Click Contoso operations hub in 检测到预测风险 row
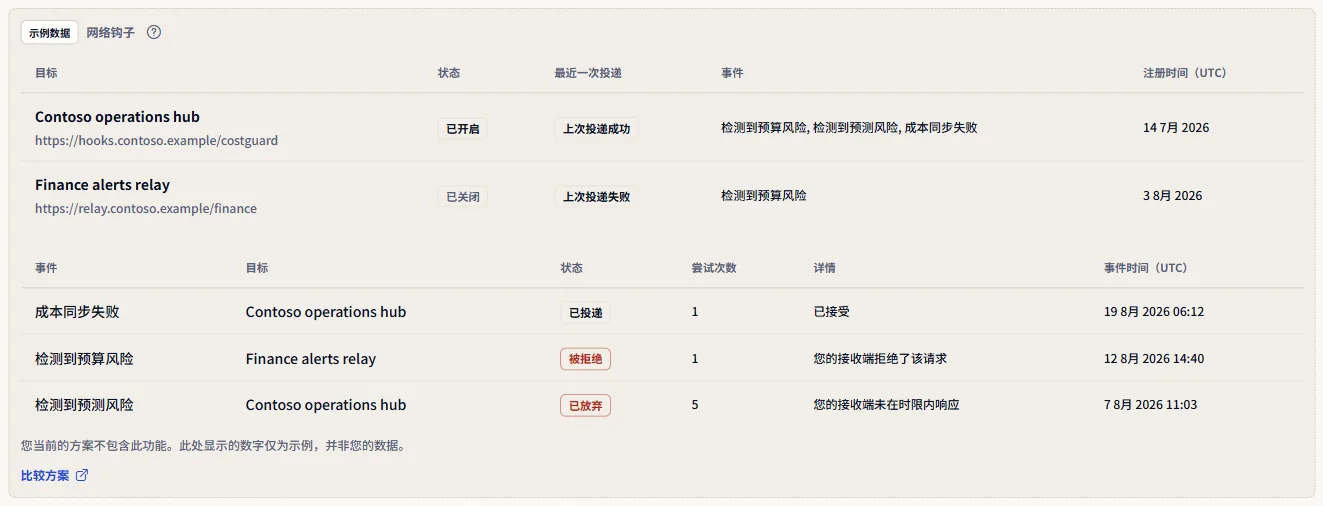This screenshot has height=506, width=1323. (326, 405)
